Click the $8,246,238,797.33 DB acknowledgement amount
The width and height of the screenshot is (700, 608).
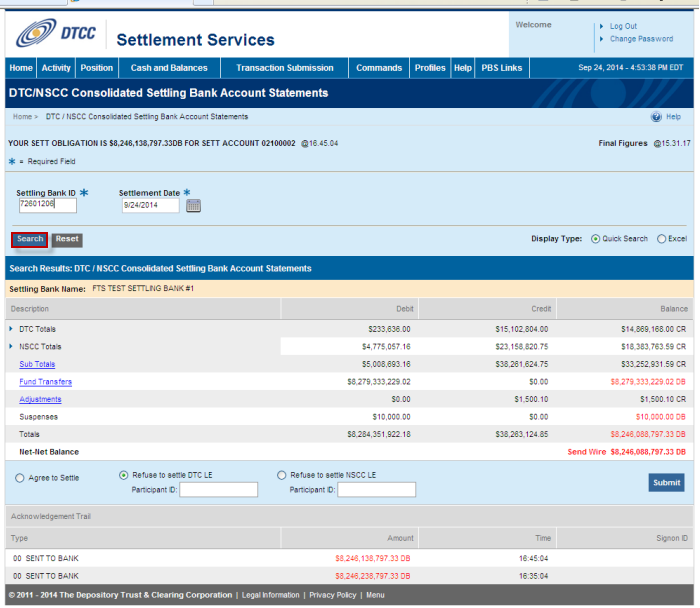click(x=373, y=576)
